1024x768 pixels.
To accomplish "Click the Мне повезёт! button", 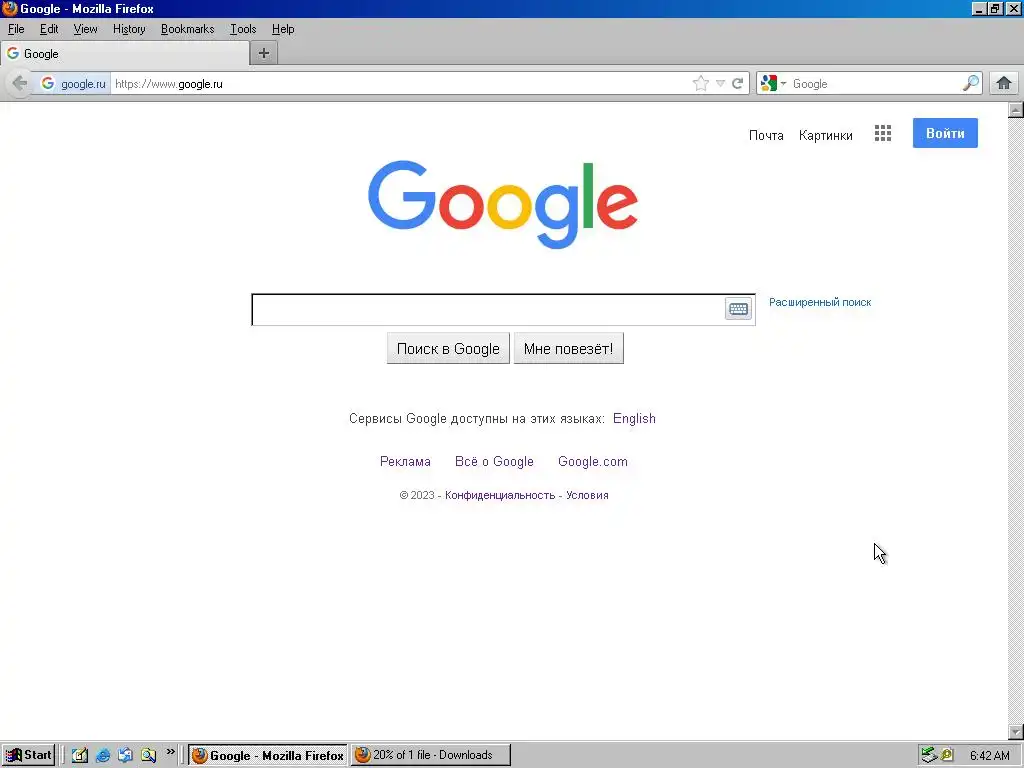I will tap(568, 349).
